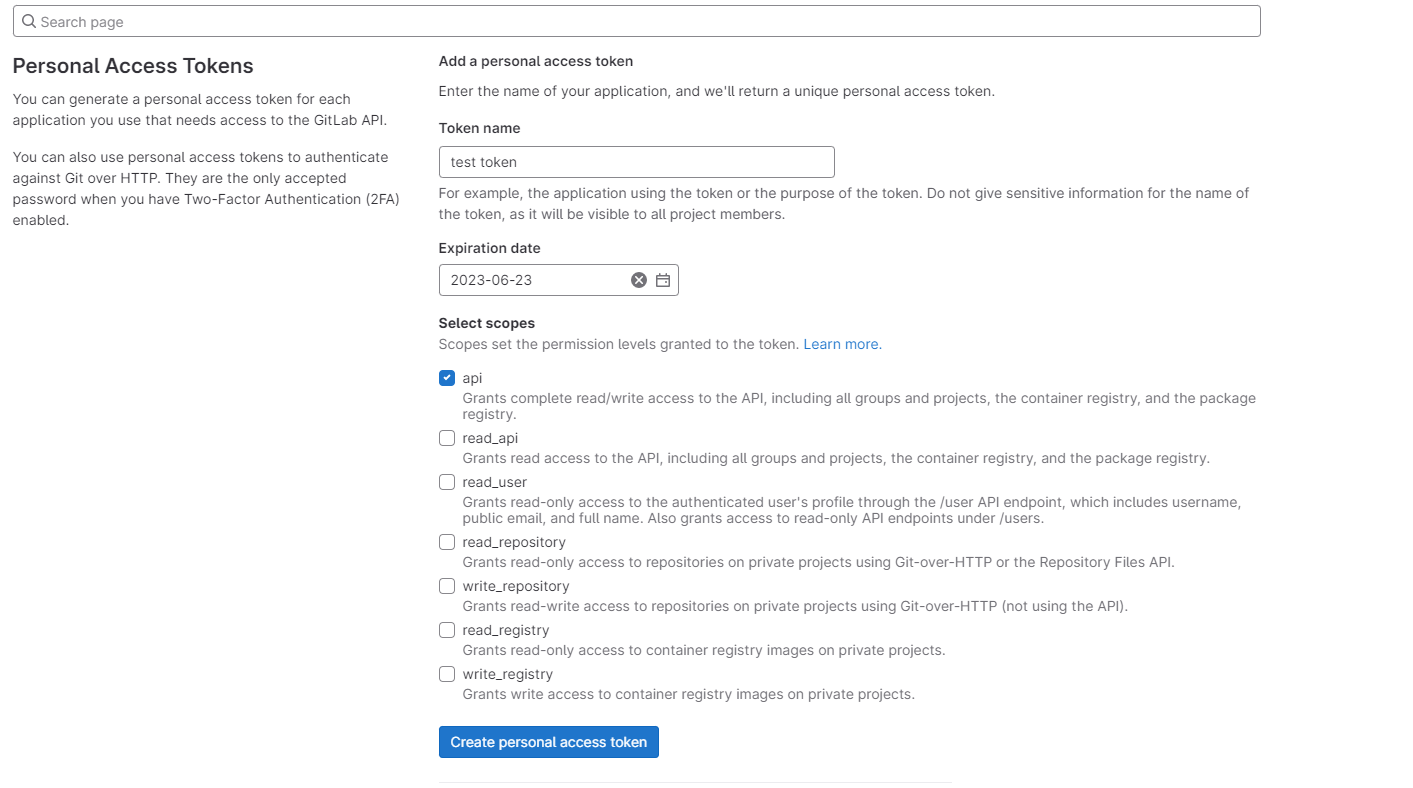
Task: Uncheck the api scope
Action: [x=447, y=378]
